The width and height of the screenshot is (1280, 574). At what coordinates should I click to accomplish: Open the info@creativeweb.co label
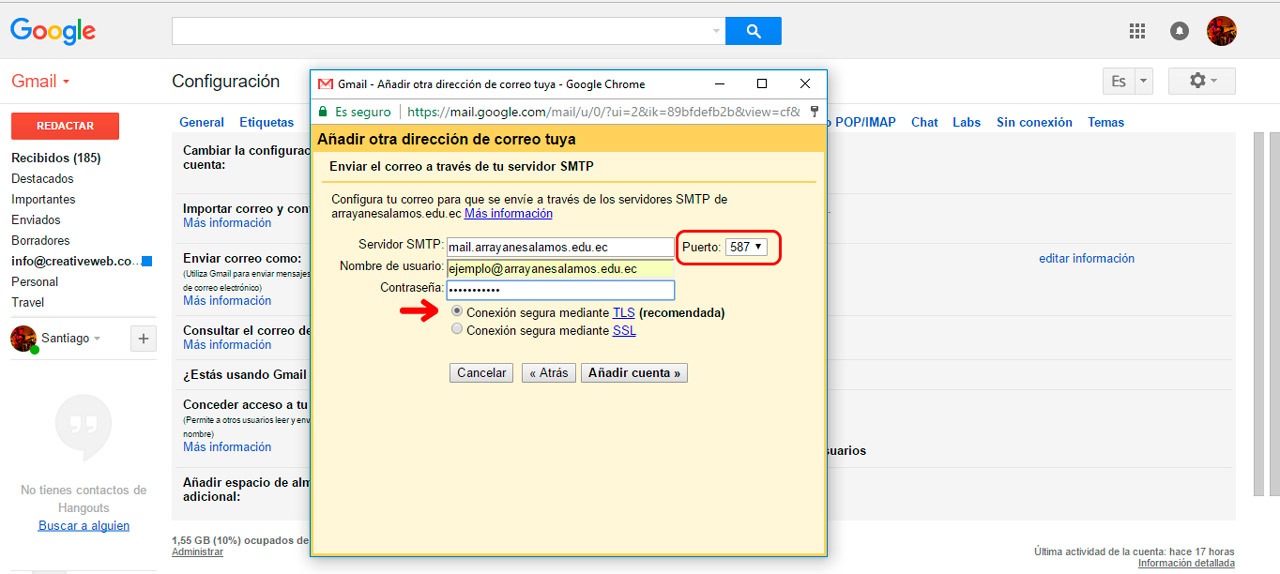point(76,261)
